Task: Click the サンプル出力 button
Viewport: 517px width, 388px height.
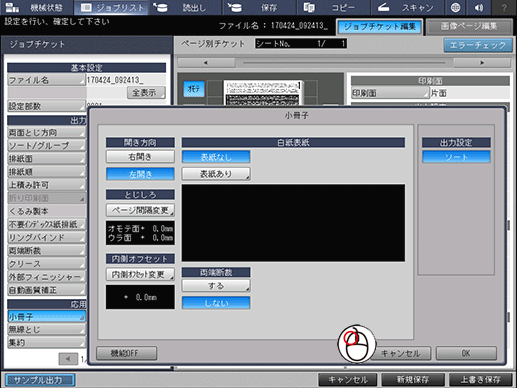Action: (x=40, y=380)
